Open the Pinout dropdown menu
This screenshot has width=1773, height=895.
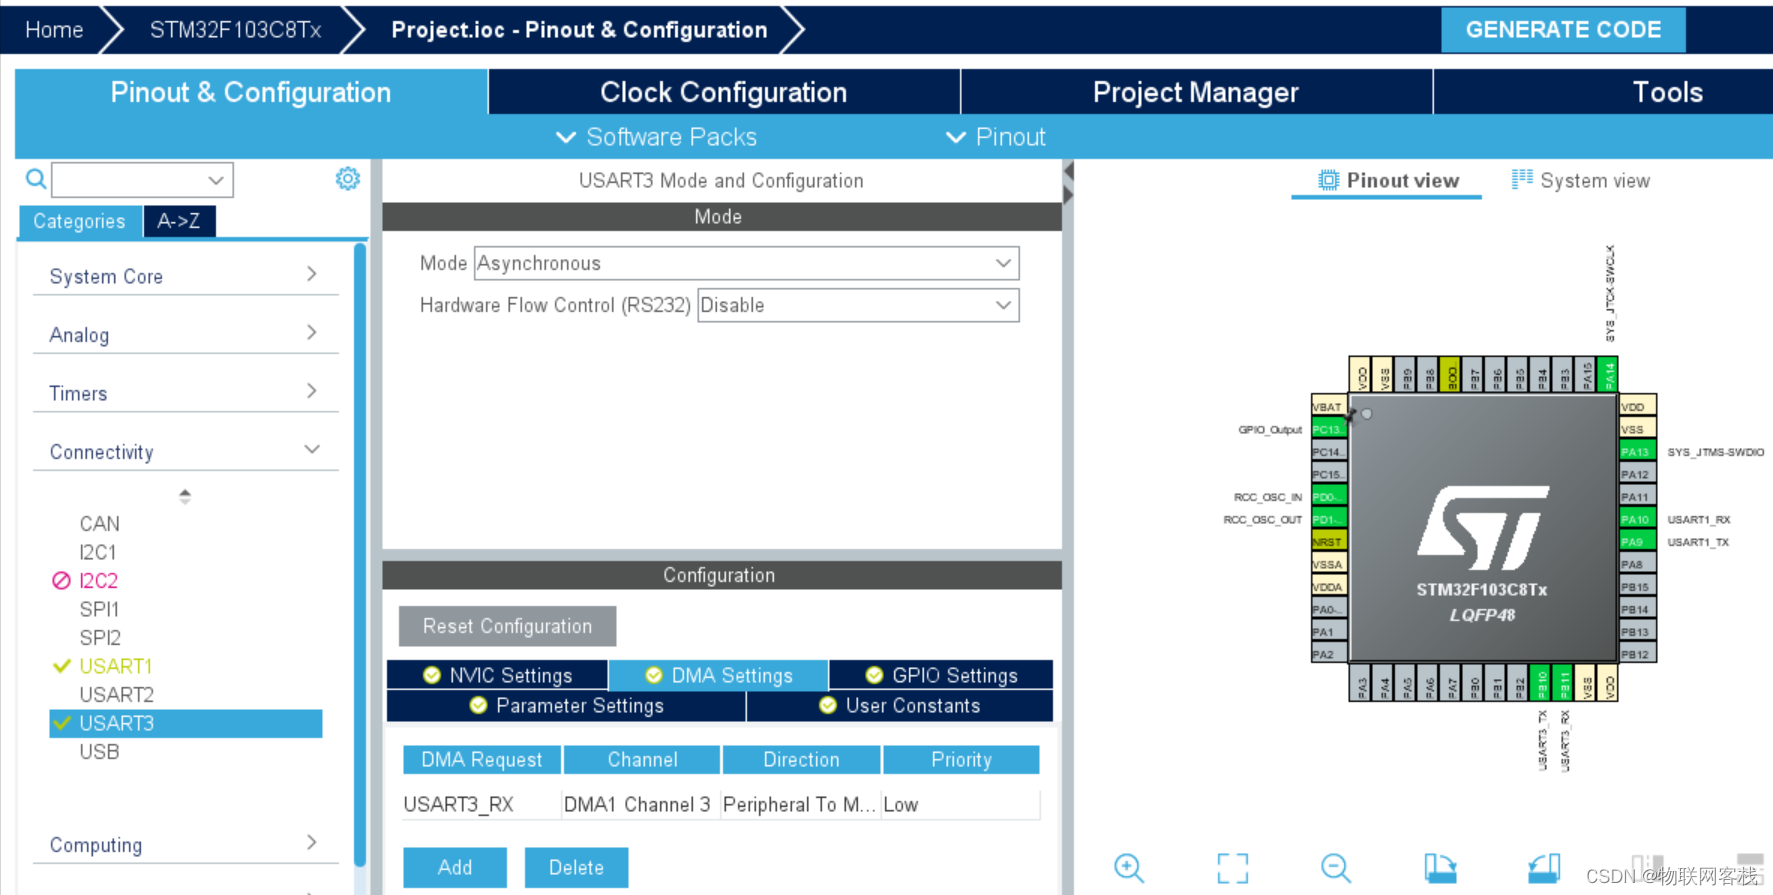coord(996,137)
